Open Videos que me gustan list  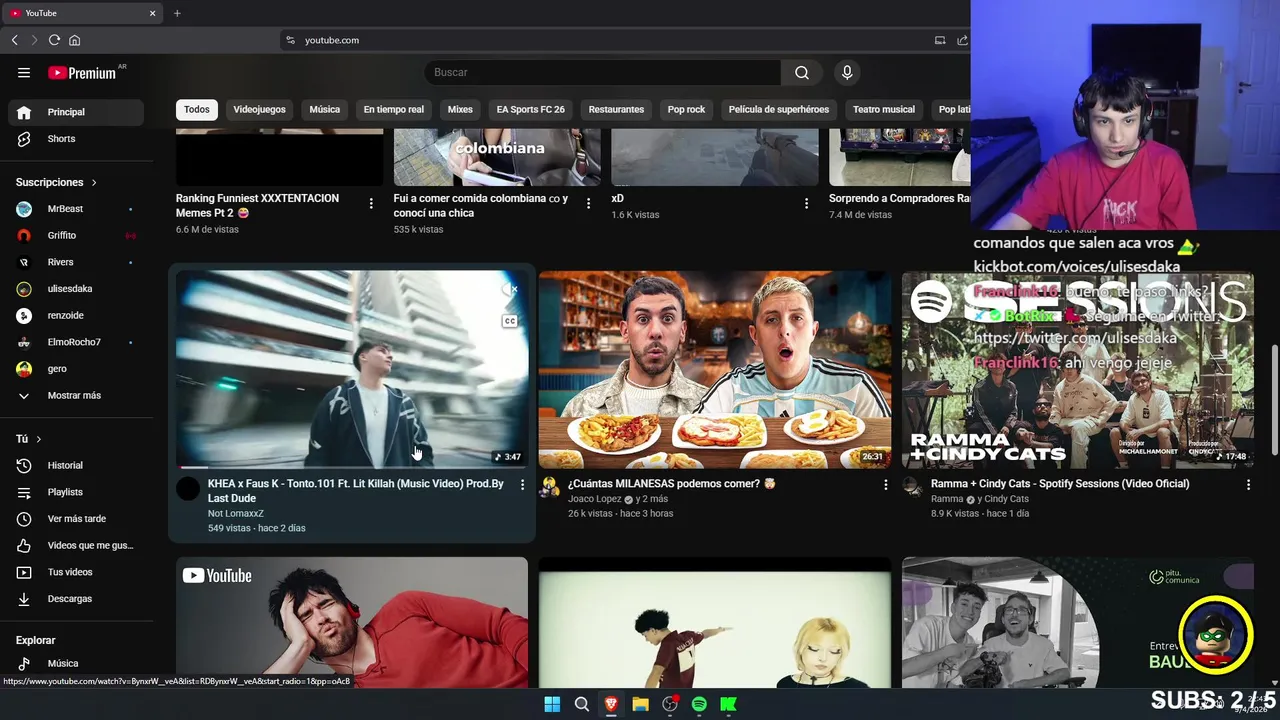76,545
